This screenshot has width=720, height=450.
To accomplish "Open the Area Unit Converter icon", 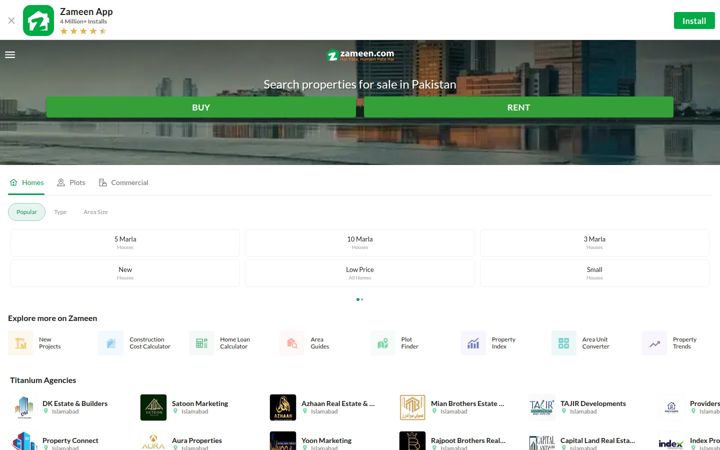I will coord(564,343).
